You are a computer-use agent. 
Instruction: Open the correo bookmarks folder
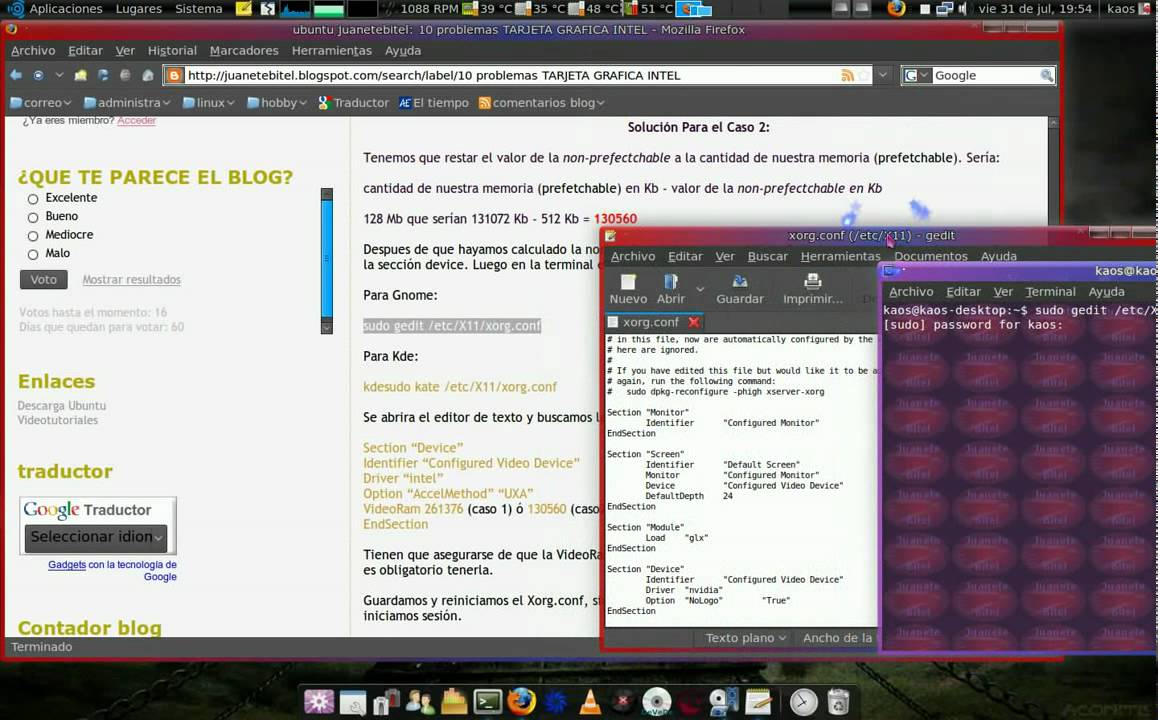40,103
